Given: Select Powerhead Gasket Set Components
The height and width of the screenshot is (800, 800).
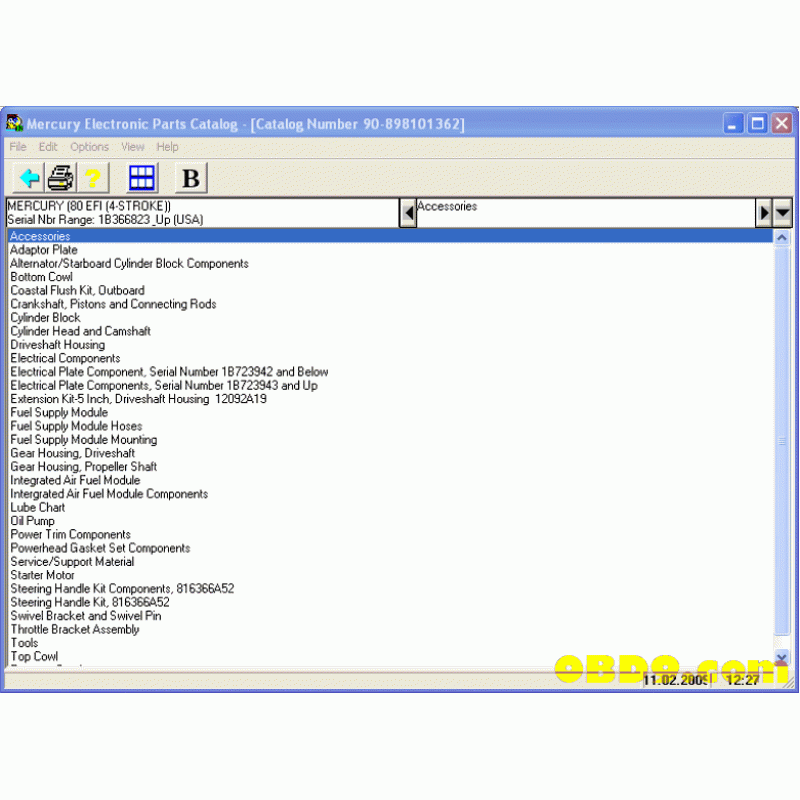Looking at the screenshot, I should [101, 548].
